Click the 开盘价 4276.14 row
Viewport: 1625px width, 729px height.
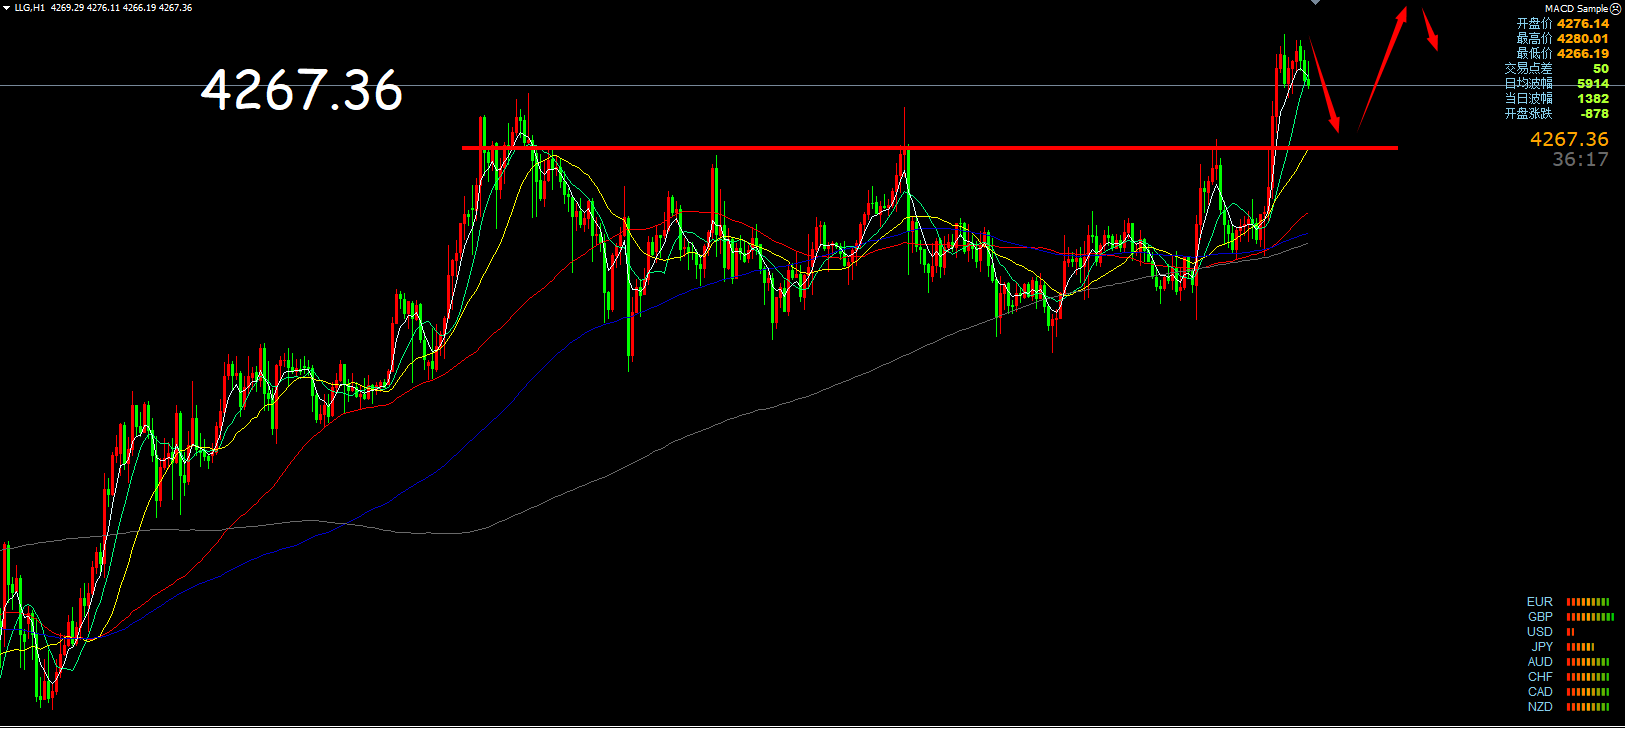tap(1563, 23)
